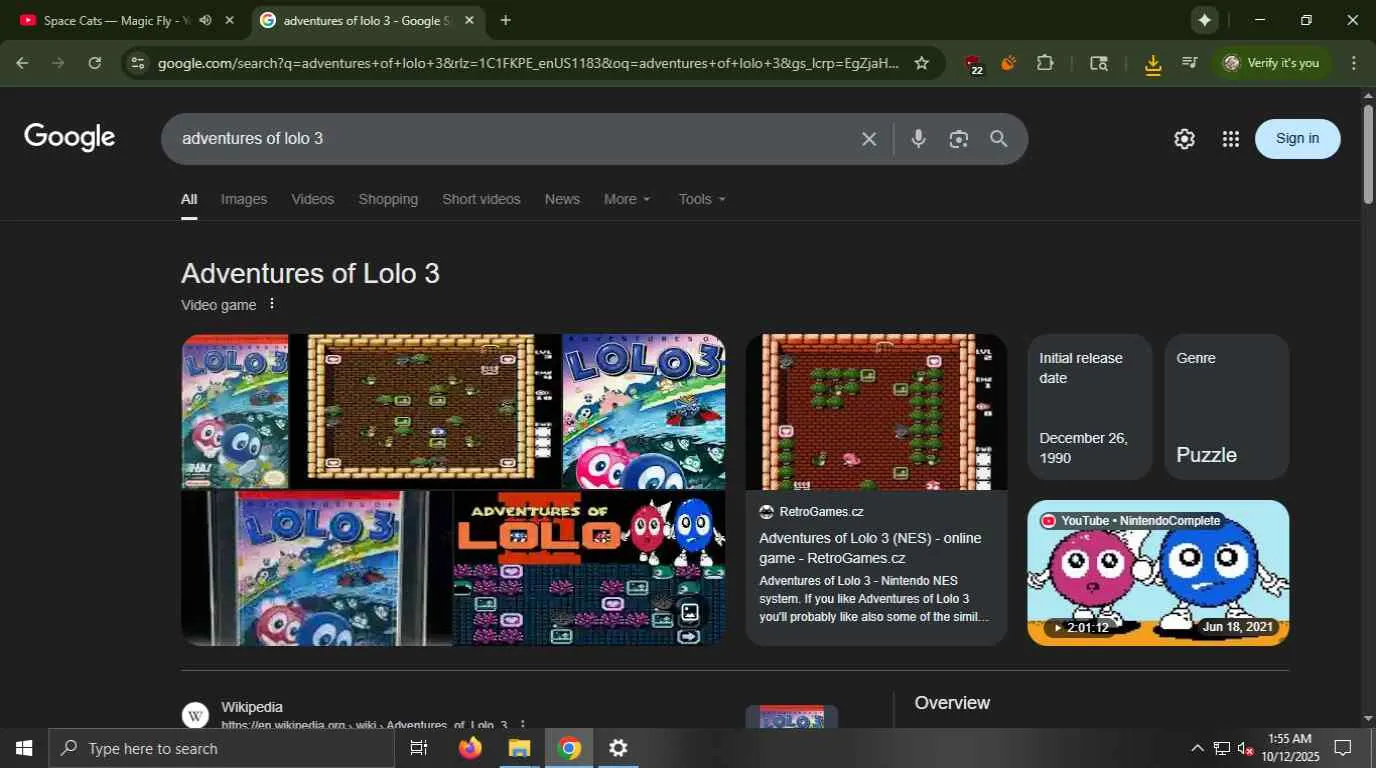Clear the search box text
1376x768 pixels.
869,139
